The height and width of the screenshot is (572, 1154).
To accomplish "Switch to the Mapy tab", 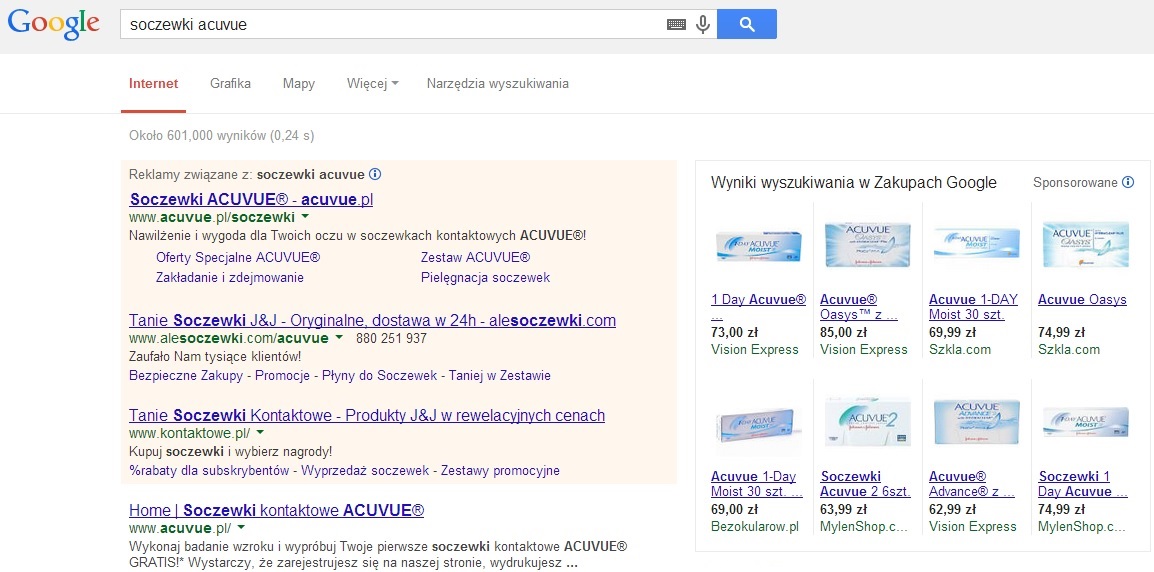I will 299,83.
